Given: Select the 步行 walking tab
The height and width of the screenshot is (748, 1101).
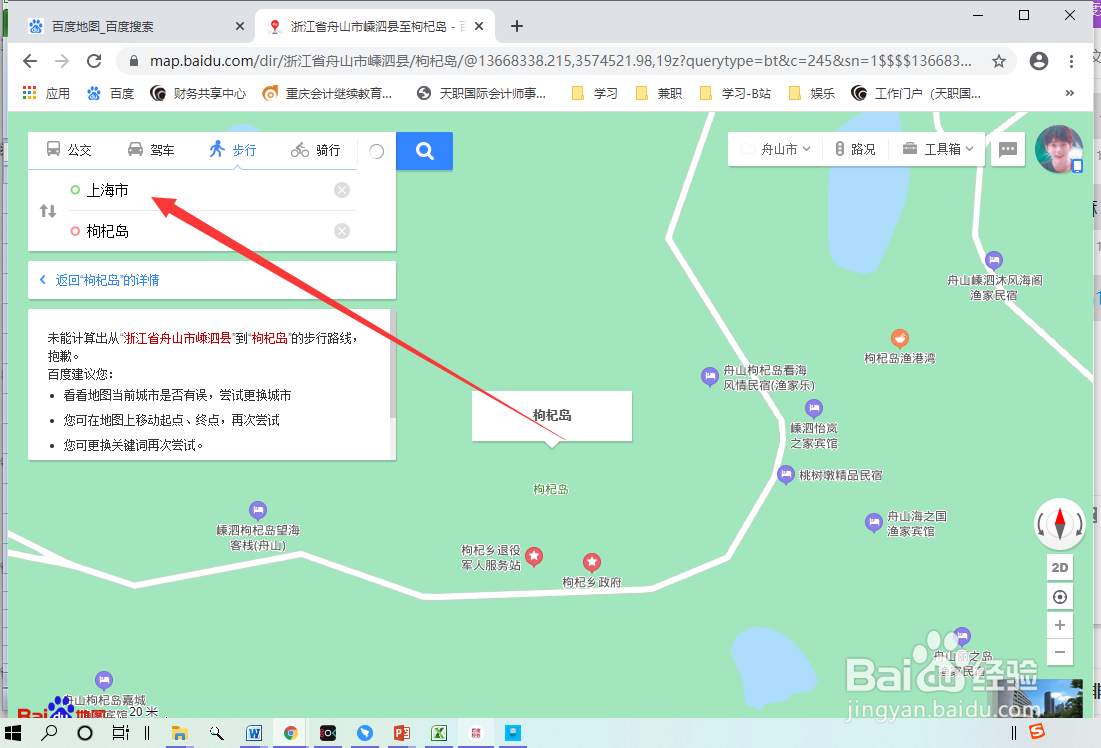Looking at the screenshot, I should [x=233, y=150].
